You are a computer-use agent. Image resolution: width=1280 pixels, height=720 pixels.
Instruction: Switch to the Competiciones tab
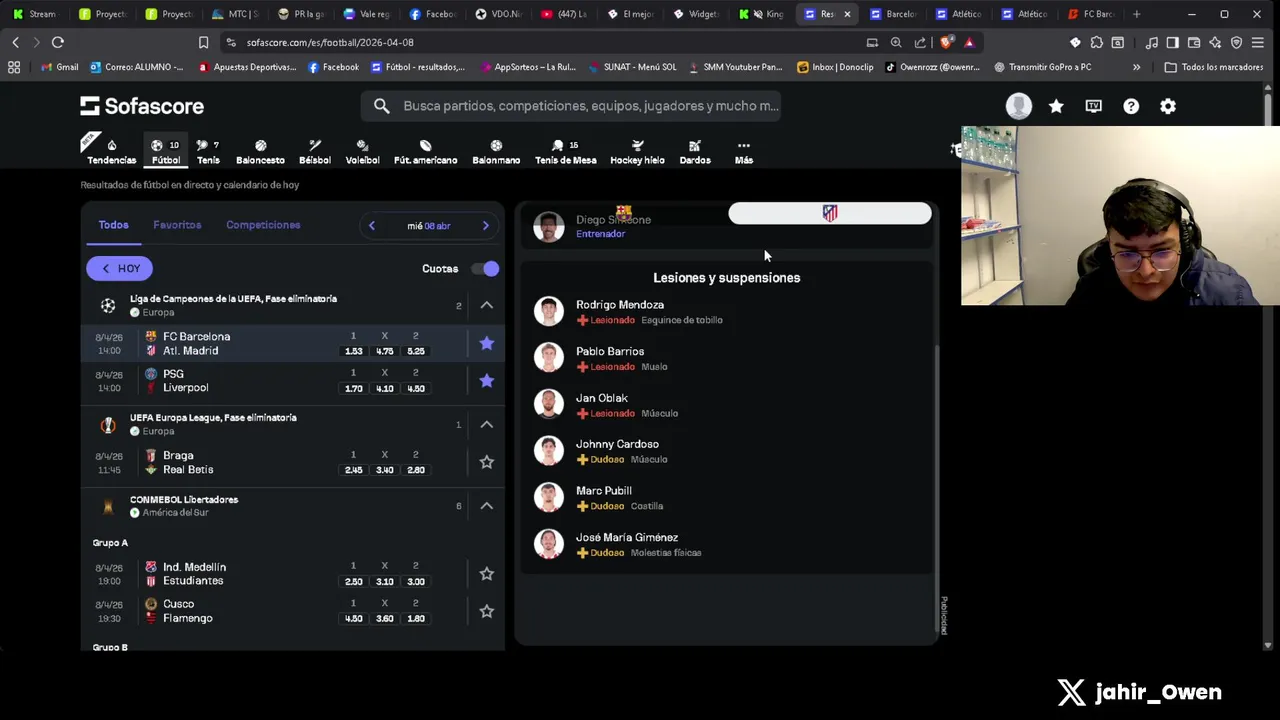pos(263,225)
